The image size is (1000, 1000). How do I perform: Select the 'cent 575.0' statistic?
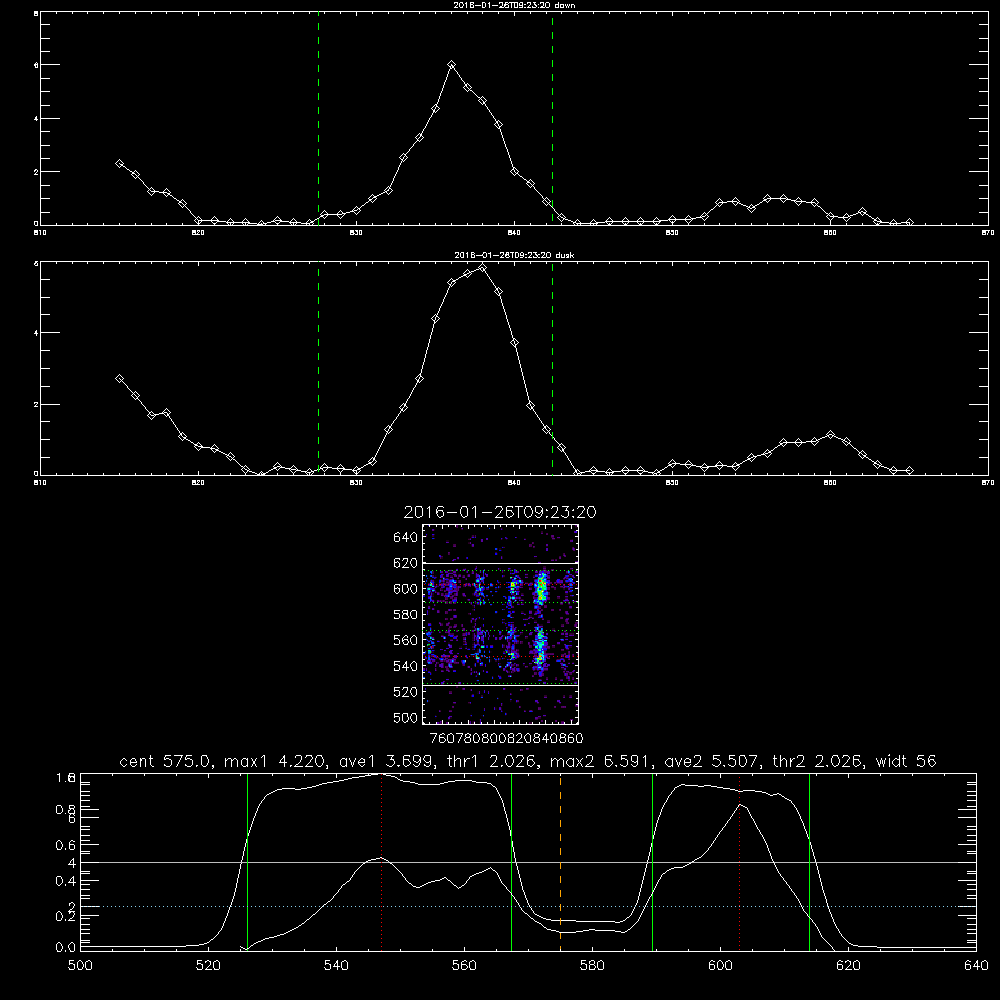coord(167,761)
